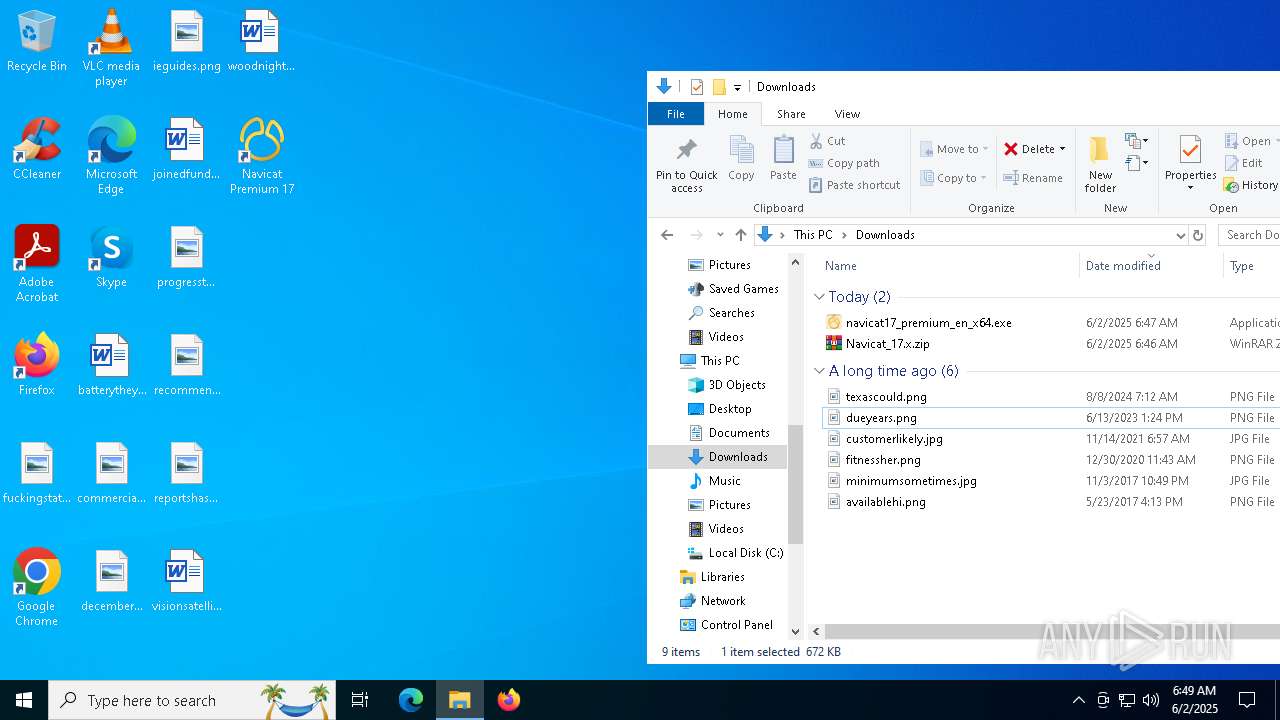Collapse the Today (2) group
Screen dimensions: 1280x720
pyautogui.click(x=819, y=297)
